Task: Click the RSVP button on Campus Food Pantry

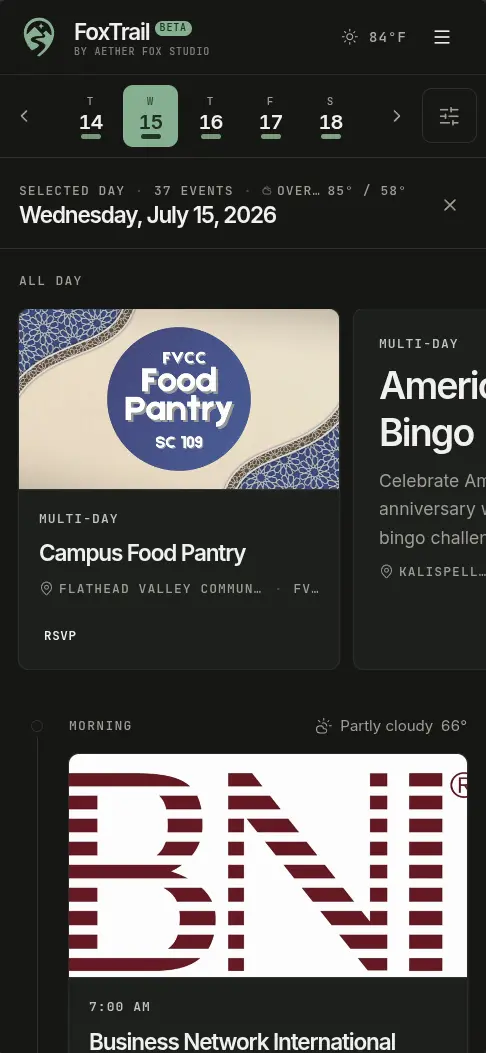Action: point(60,635)
